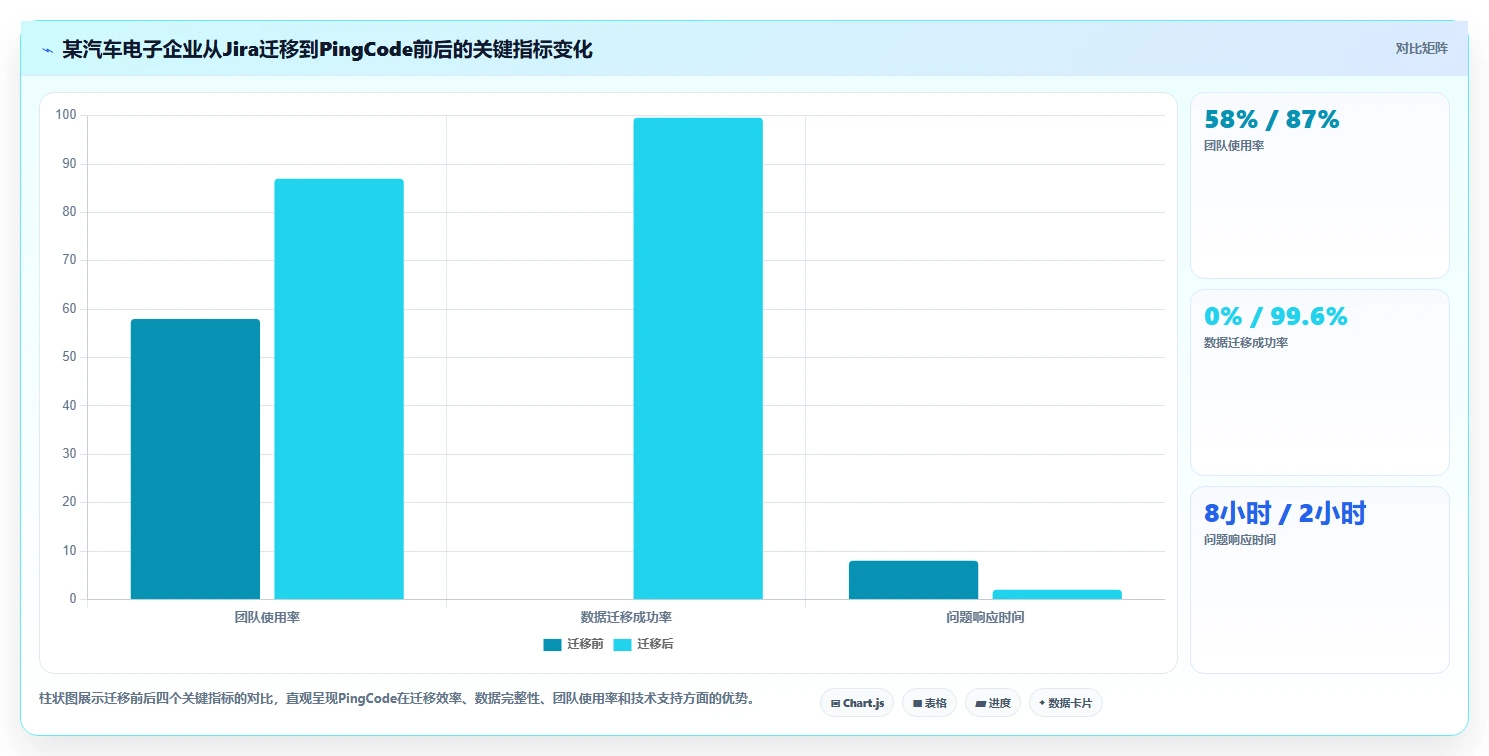Select the 进度 tag
This screenshot has height=756, width=1489.
pyautogui.click(x=992, y=703)
